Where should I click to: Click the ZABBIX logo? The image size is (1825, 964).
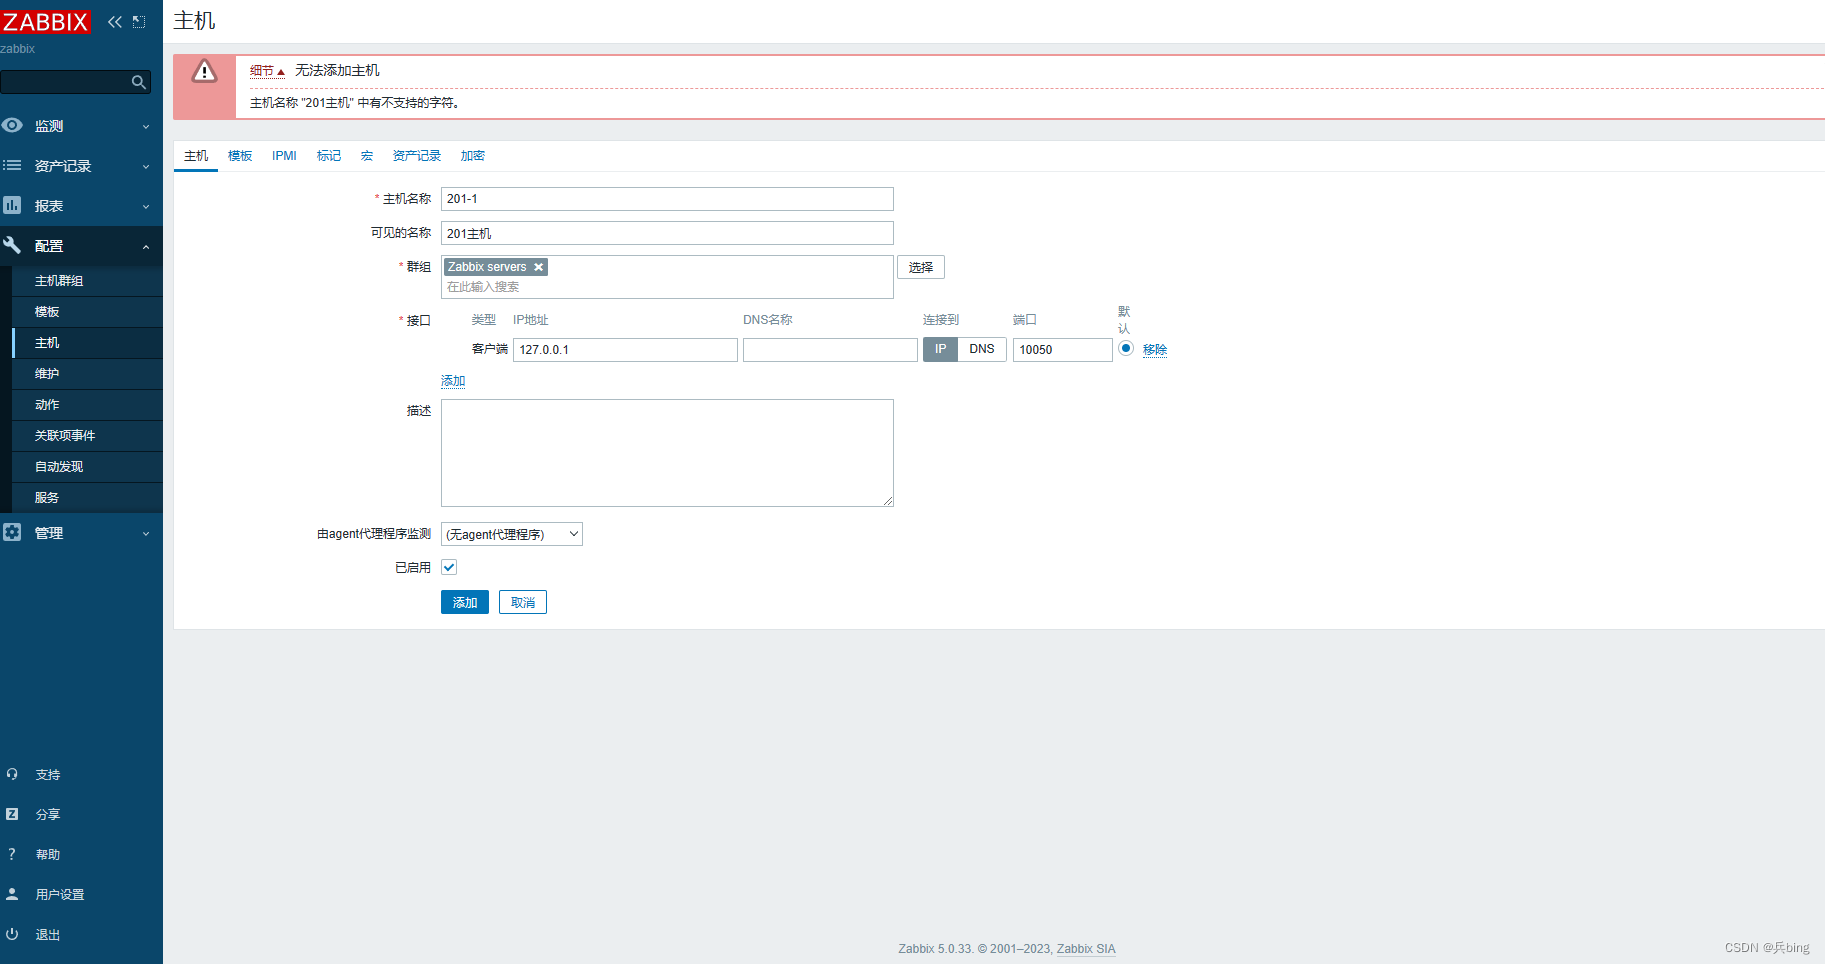(x=46, y=22)
